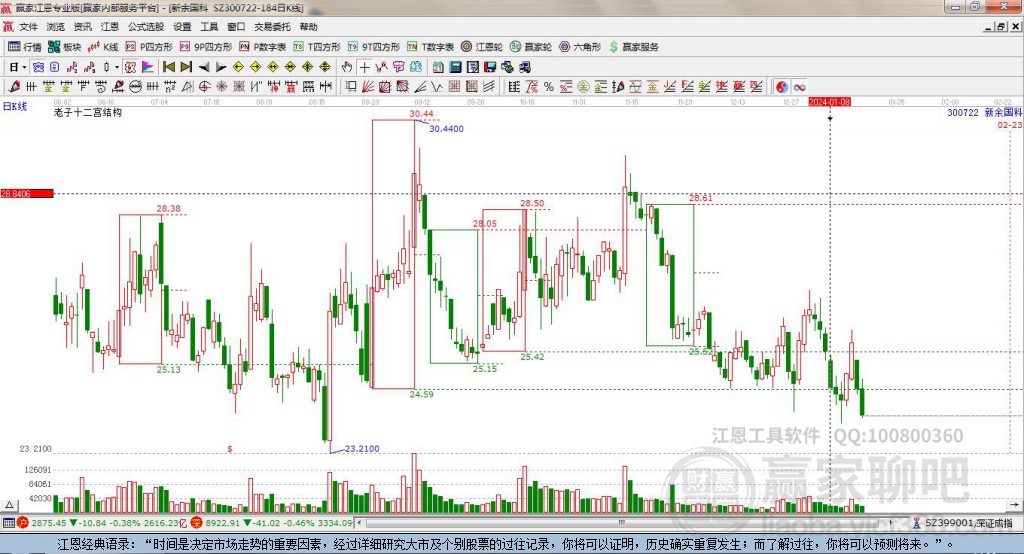Open the 工具 menu
Image resolution: width=1024 pixels, height=554 pixels.
[209, 27]
